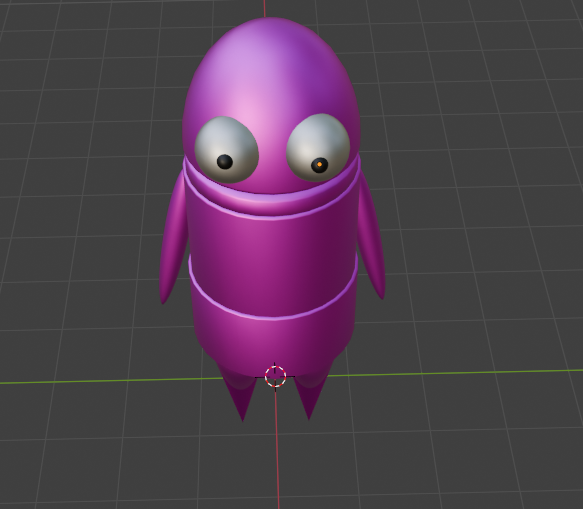Select the lower body section beneath the belt ring
The image size is (583, 509).
tap(273, 346)
